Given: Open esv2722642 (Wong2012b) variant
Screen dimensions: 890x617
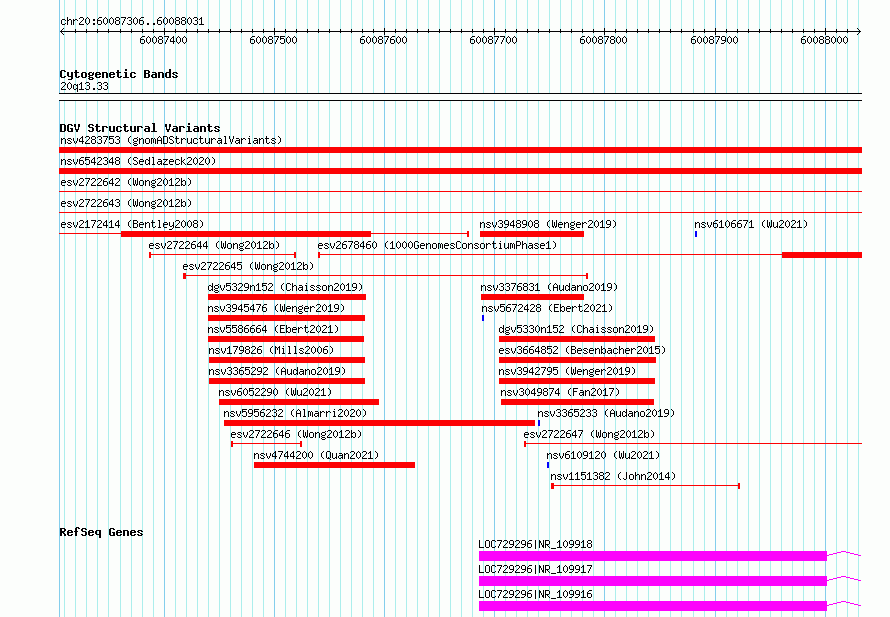Looking at the screenshot, I should point(126,182).
